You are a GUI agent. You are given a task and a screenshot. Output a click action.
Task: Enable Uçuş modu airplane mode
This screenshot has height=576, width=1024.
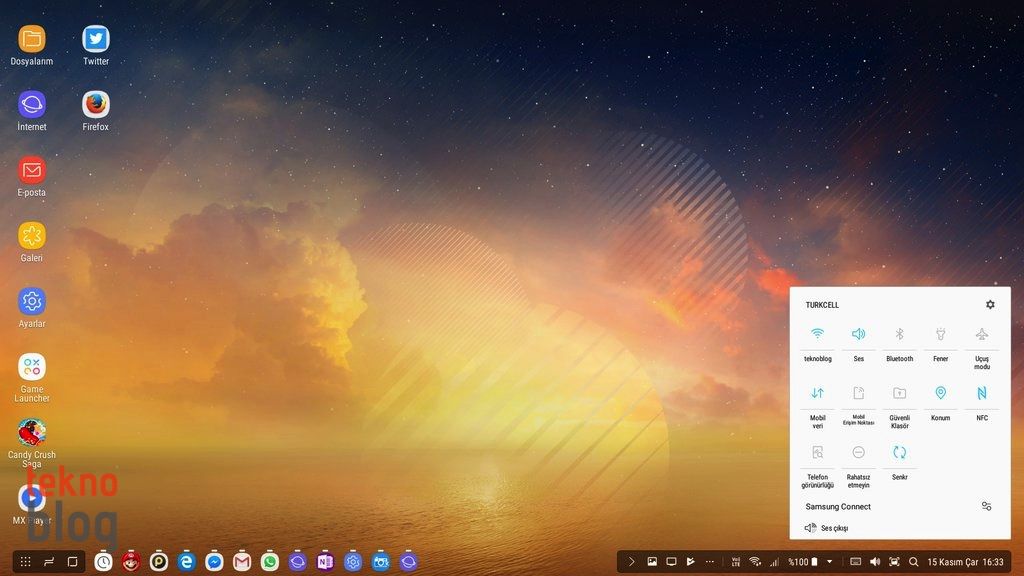pyautogui.click(x=981, y=335)
